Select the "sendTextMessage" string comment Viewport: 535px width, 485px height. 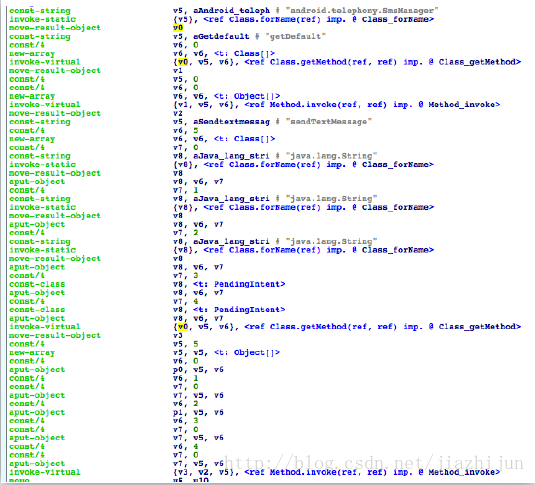(x=329, y=122)
